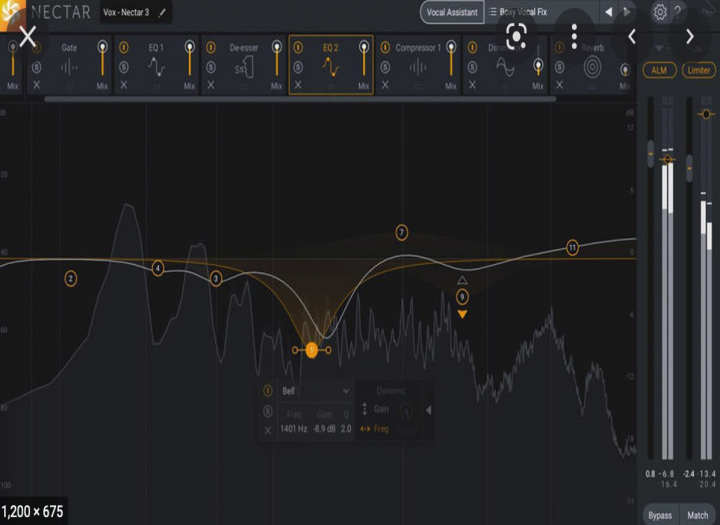Viewport: 720px width, 525px height.
Task: Click the Bypass button
Action: [x=660, y=515]
